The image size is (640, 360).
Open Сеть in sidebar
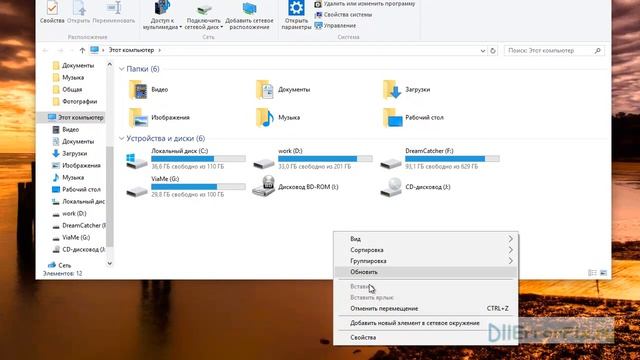[60, 265]
